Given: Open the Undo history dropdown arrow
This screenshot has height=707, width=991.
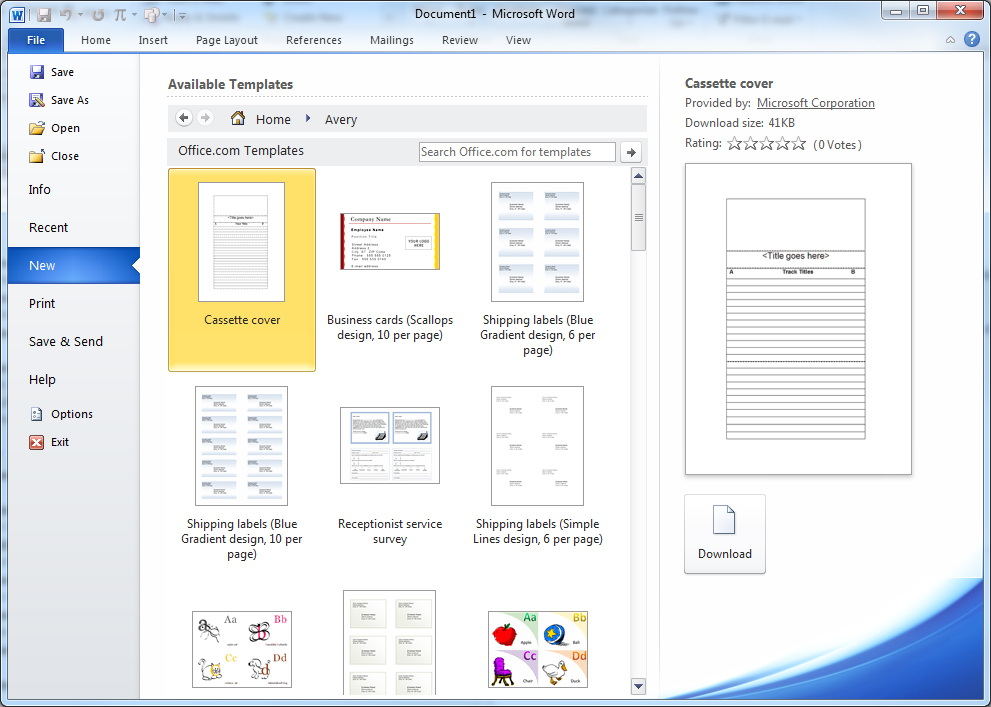Looking at the screenshot, I should coord(80,15).
